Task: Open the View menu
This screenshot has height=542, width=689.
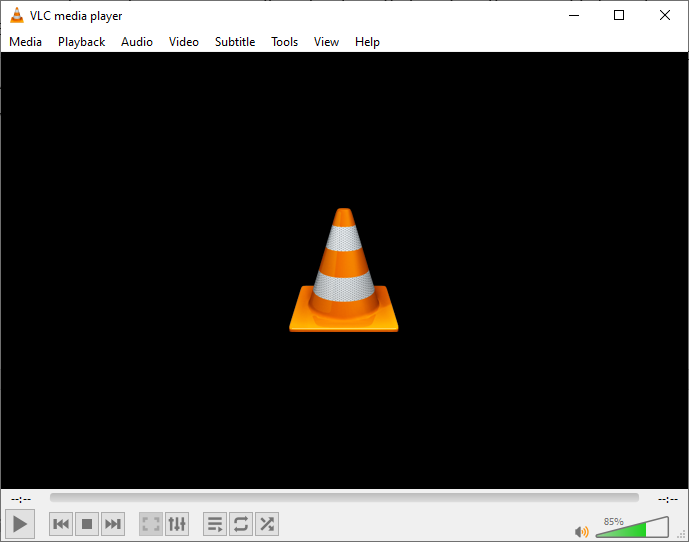Action: [x=326, y=42]
